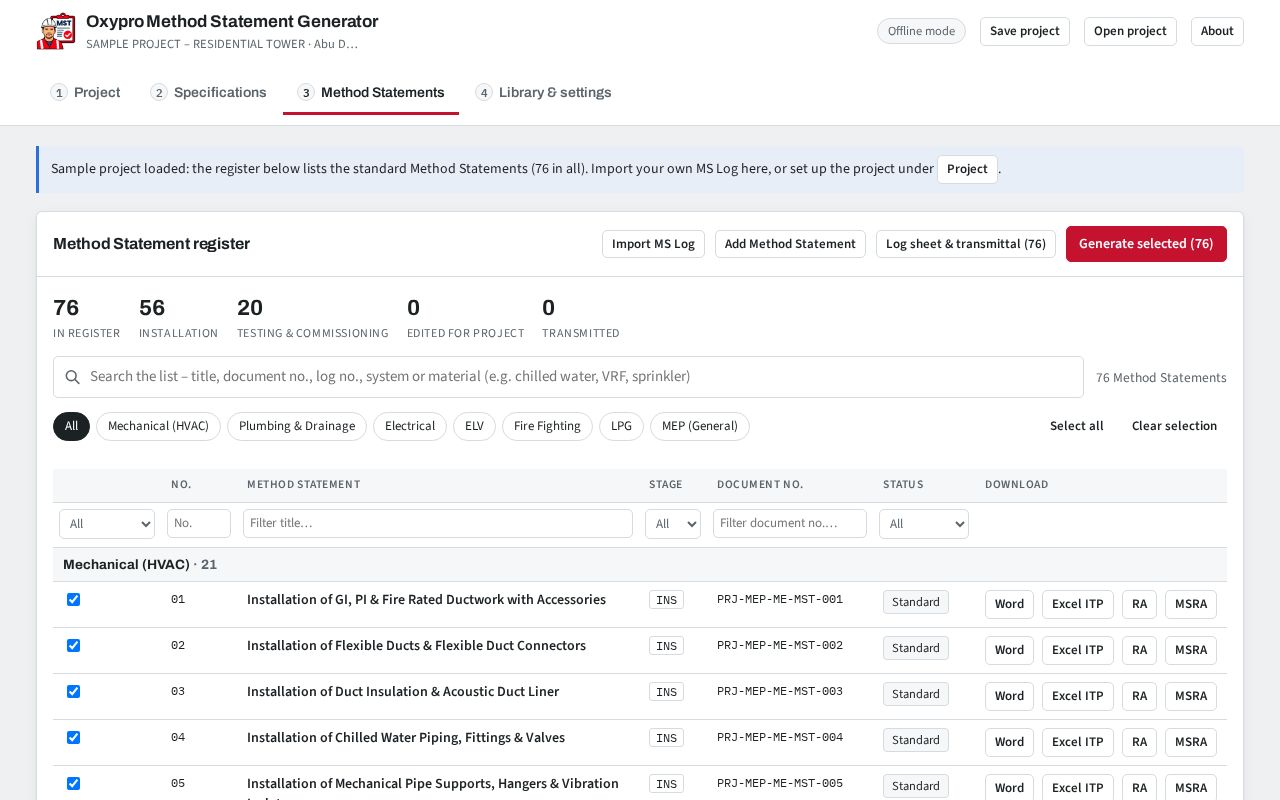Image resolution: width=1280 pixels, height=800 pixels.
Task: Click Save project button
Action: coord(1025,31)
